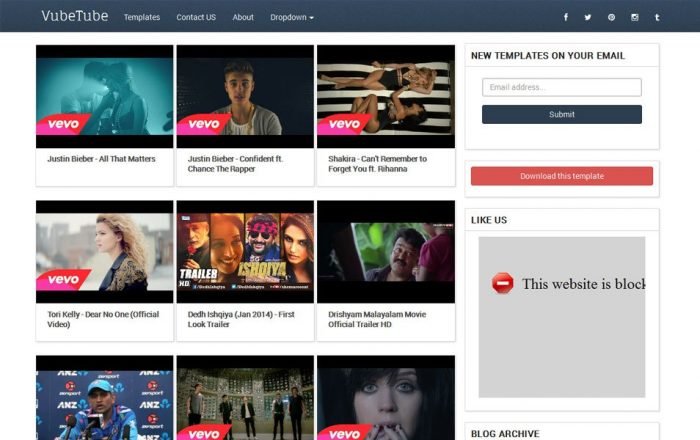Screen dimensions: 700x440
Task: Open Shakira Can't Remember to Forget You thumbnail
Action: click(x=386, y=96)
